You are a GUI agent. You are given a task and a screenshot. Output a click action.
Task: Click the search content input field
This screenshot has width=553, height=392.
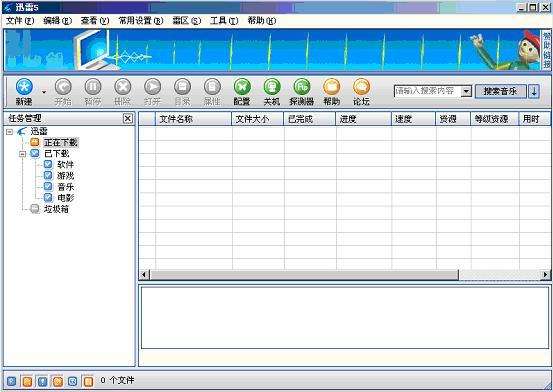coord(427,91)
